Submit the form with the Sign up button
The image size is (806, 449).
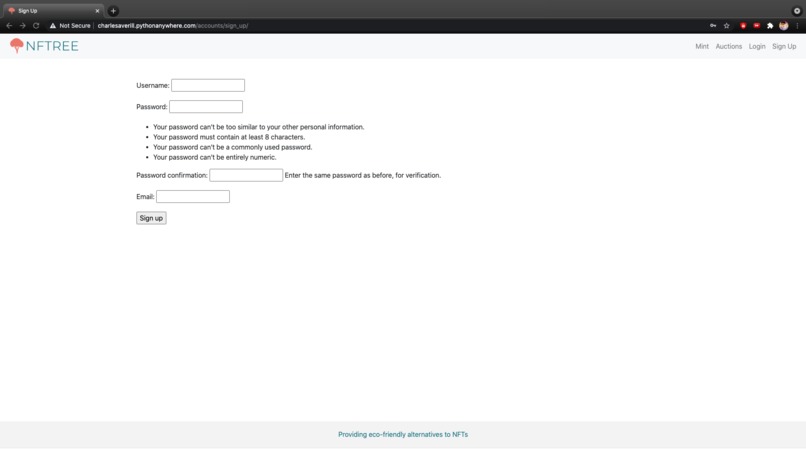pyautogui.click(x=151, y=218)
